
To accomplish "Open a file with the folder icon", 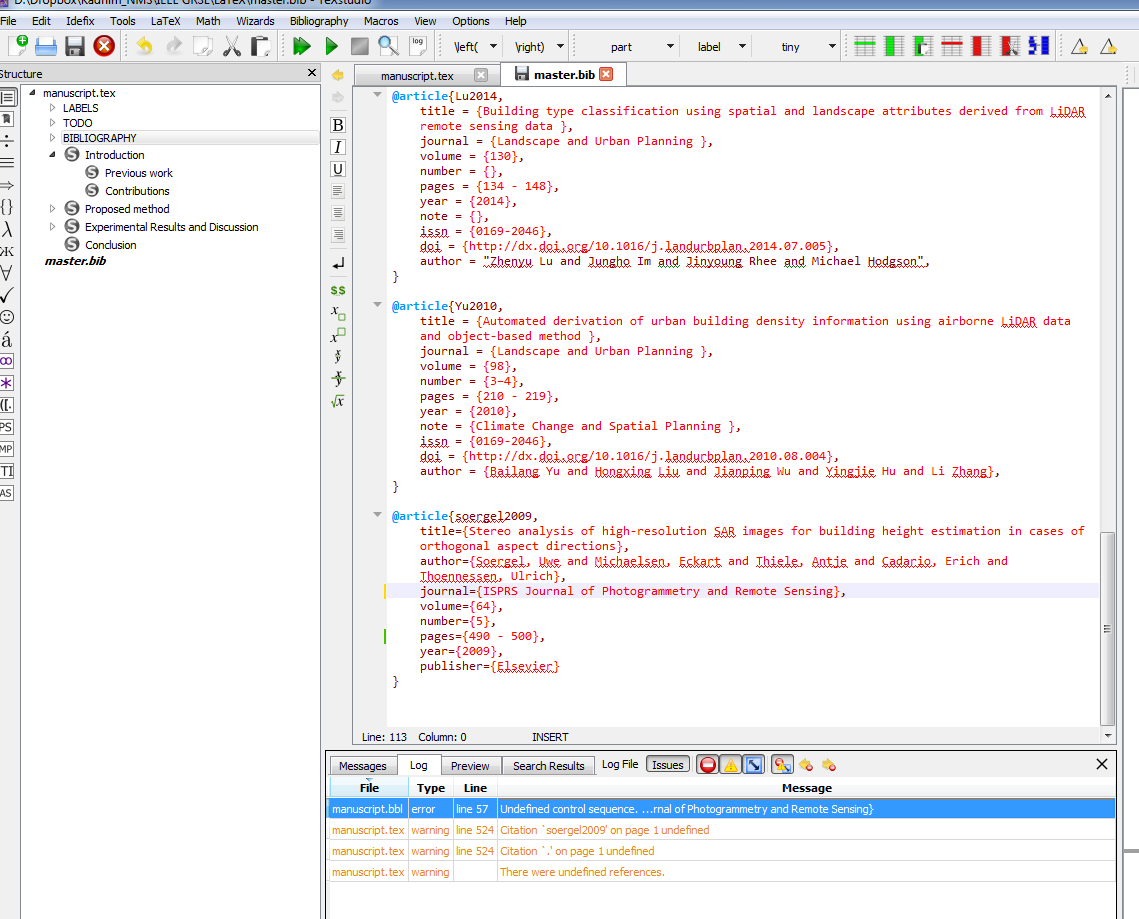I will click(46, 46).
